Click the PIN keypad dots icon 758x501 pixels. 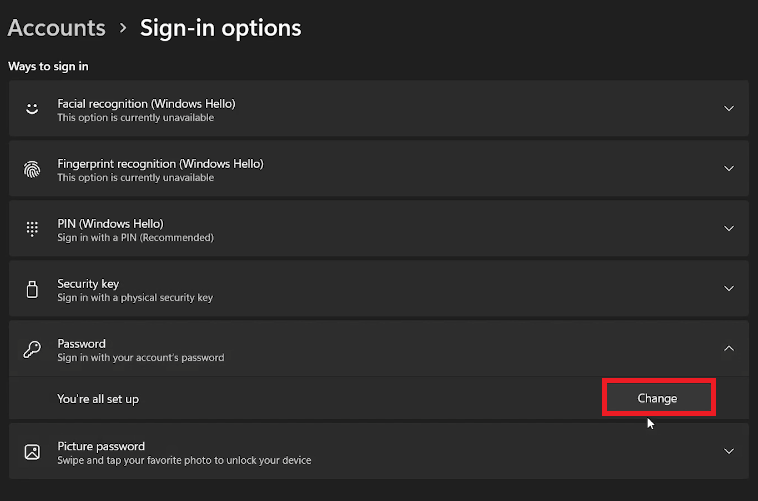point(32,229)
